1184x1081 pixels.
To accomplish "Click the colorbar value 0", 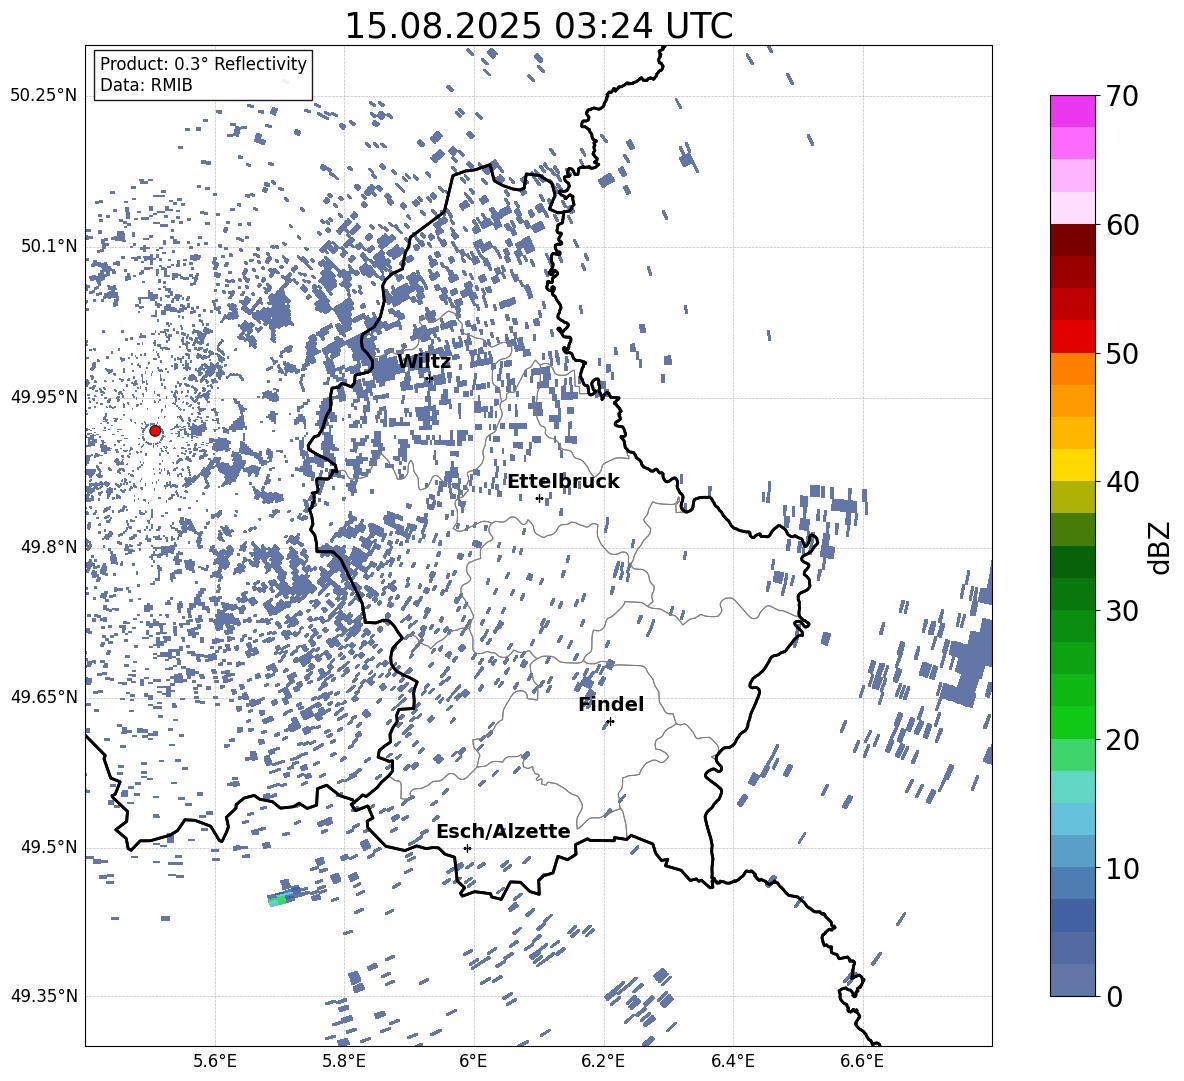I will [1114, 996].
